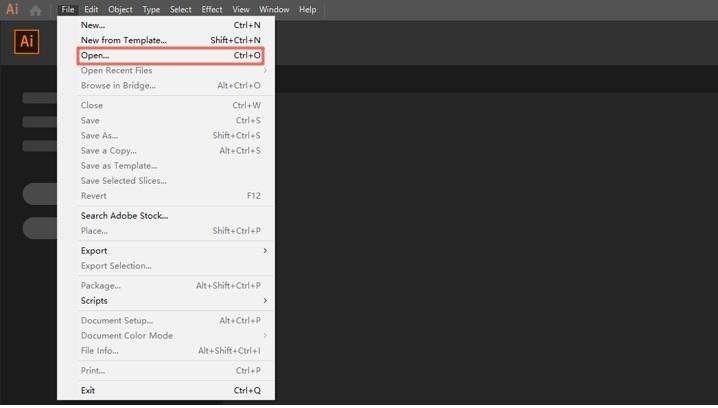Open the Object menu
The image size is (718, 408).
pyautogui.click(x=120, y=9)
